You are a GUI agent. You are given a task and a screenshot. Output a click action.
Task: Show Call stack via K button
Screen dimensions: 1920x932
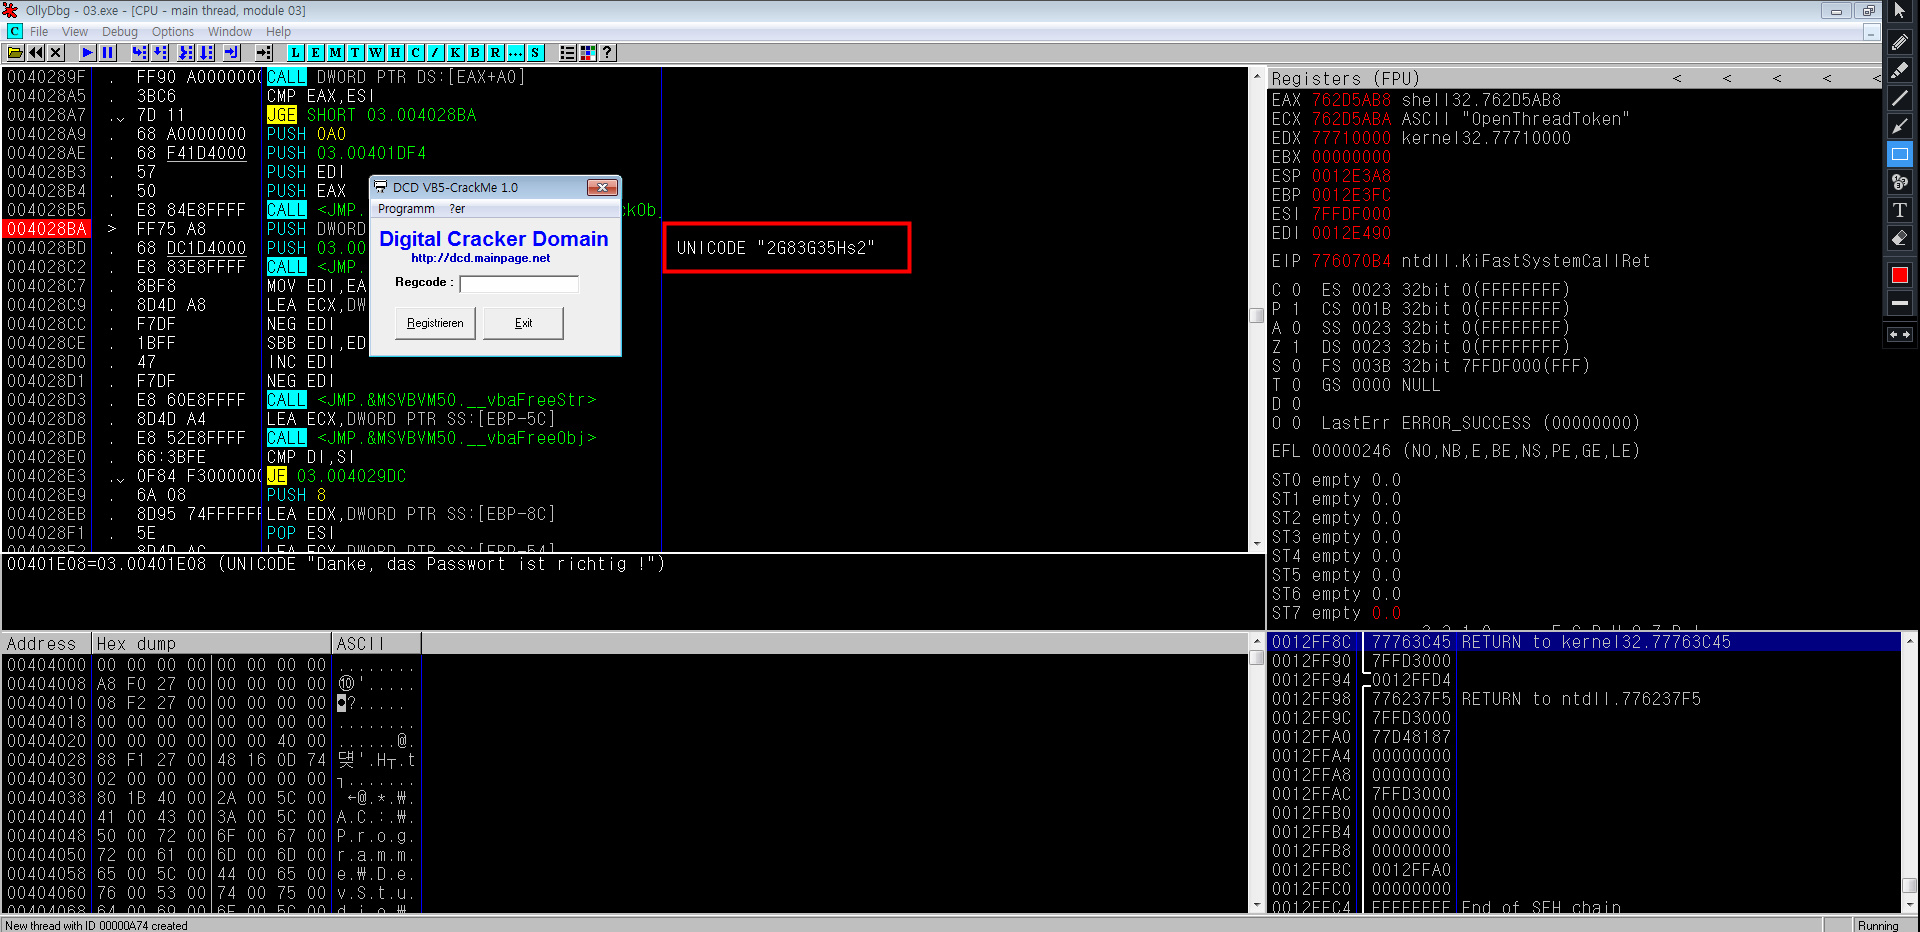456,53
